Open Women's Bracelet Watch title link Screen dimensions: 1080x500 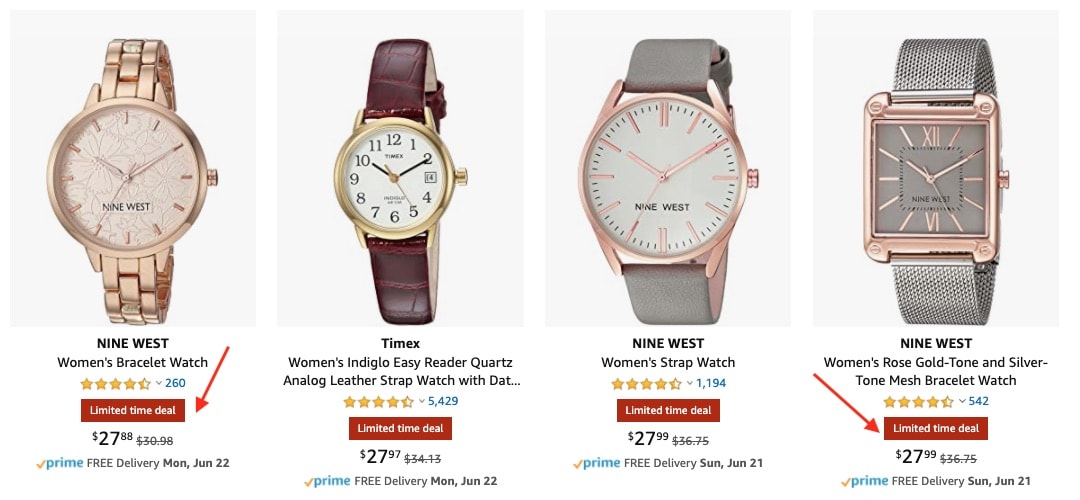[132, 362]
